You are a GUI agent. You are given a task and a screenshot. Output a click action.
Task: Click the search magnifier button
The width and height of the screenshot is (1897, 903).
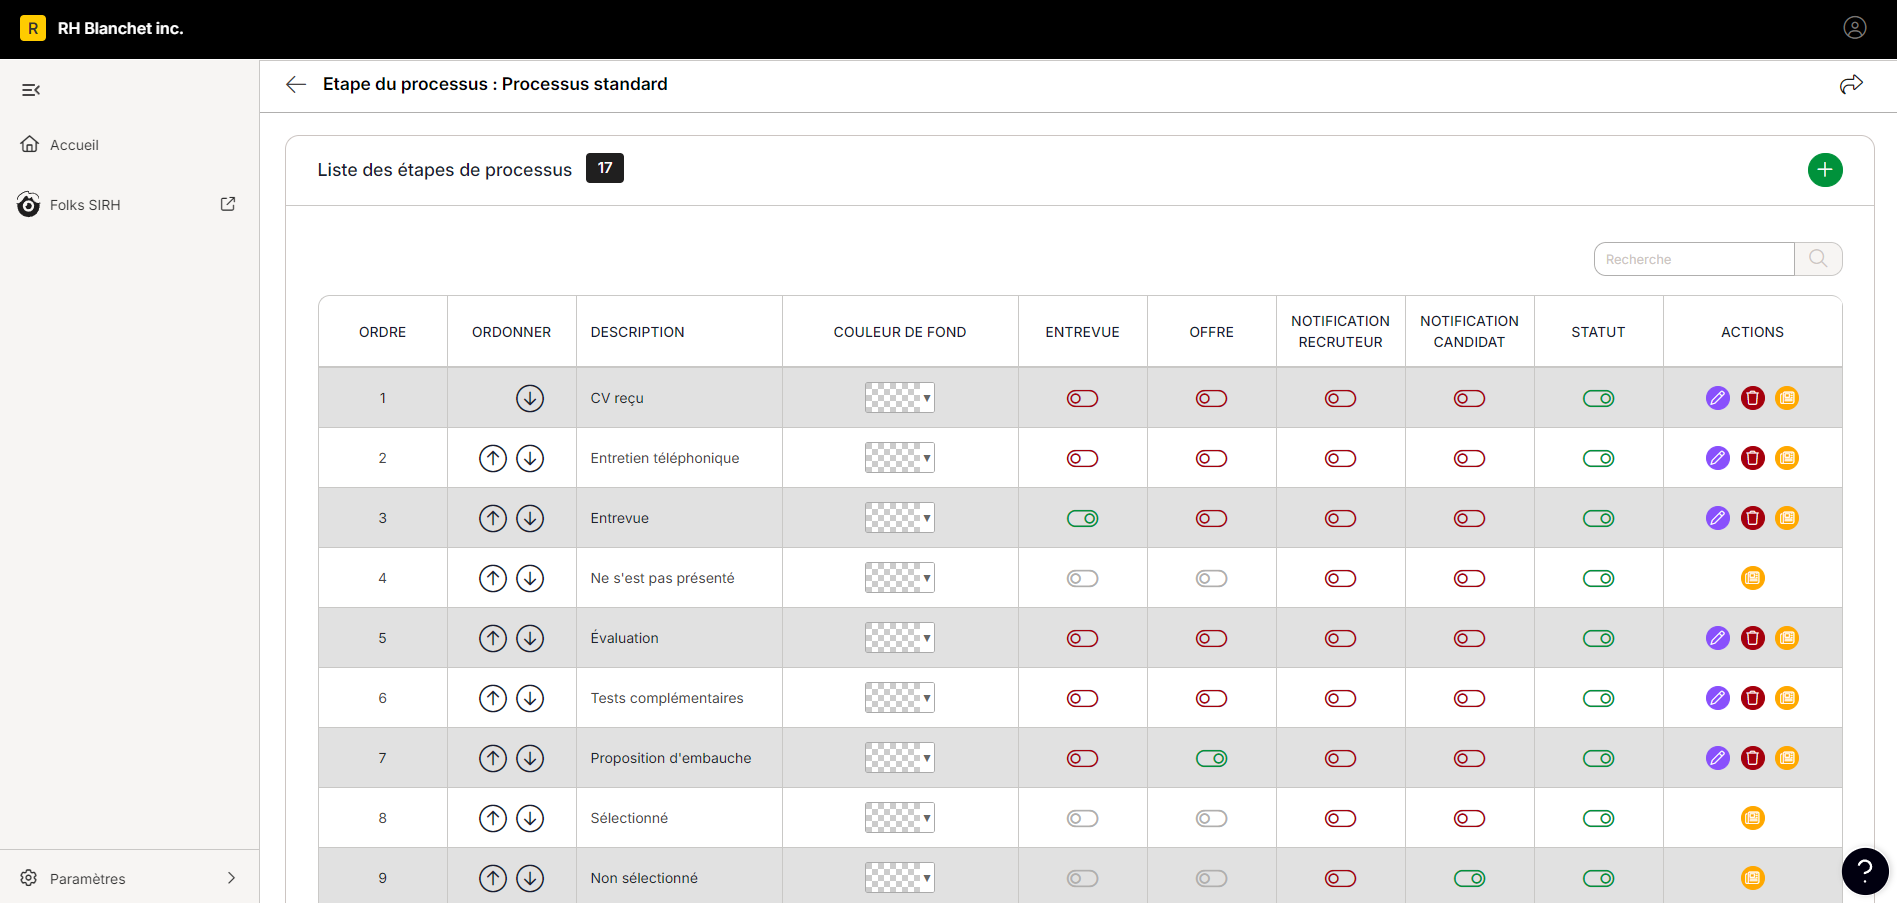(1818, 259)
